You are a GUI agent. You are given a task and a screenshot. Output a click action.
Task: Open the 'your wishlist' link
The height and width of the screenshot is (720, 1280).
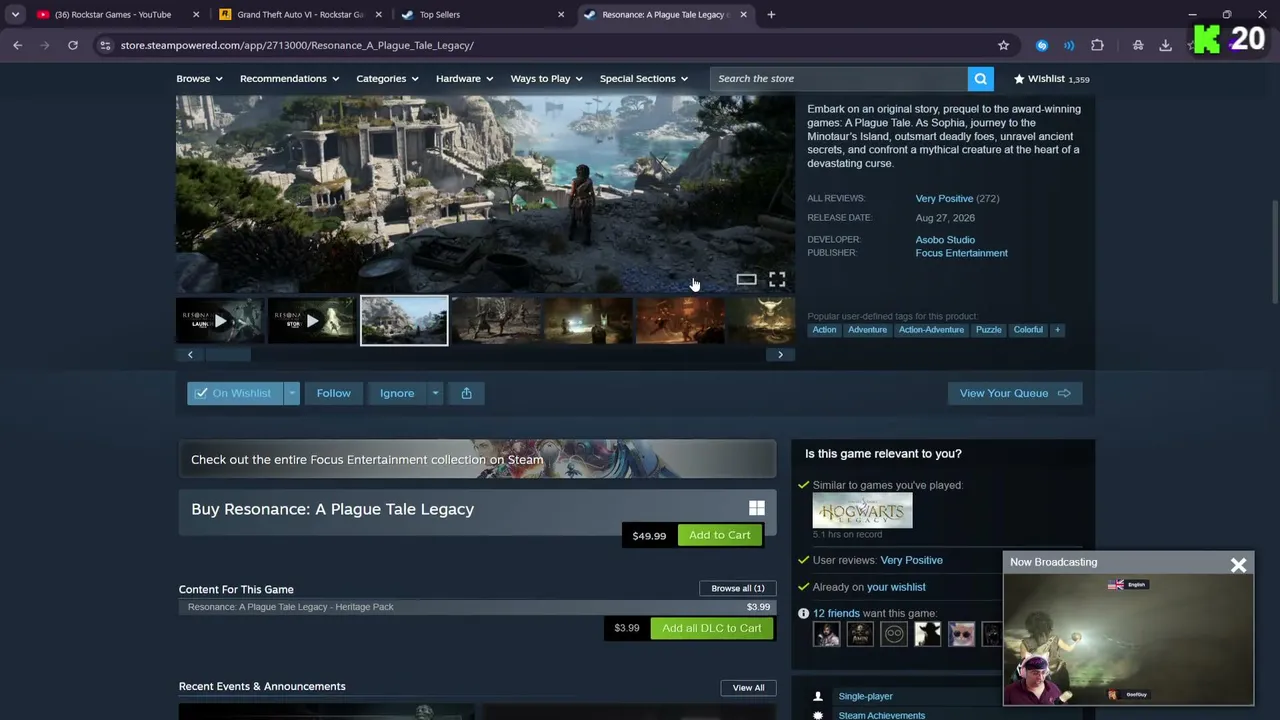pos(896,587)
